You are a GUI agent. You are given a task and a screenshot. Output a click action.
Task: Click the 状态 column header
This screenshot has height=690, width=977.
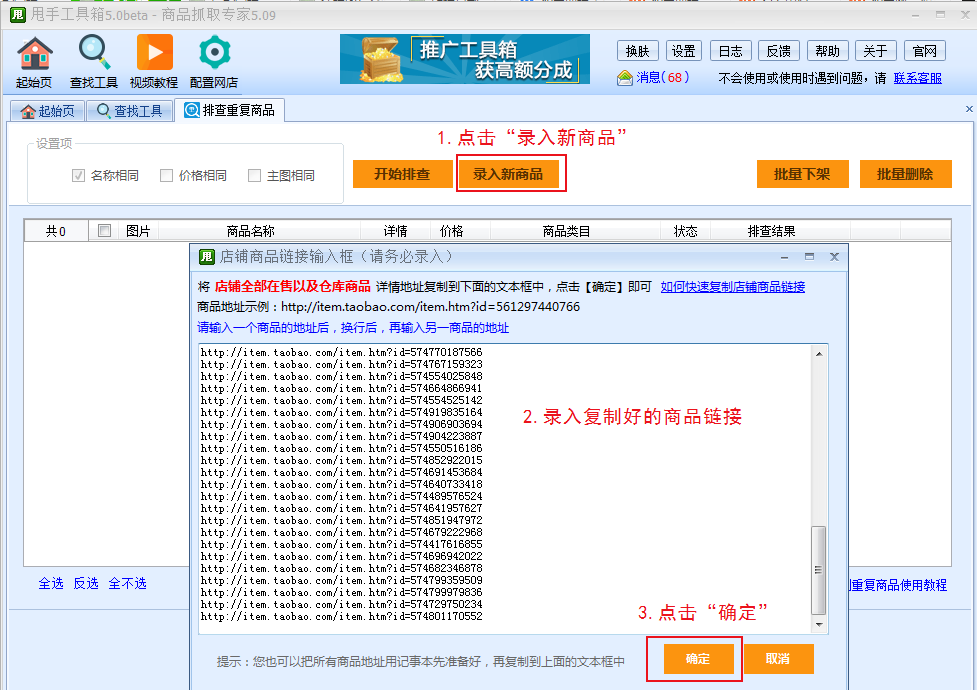(685, 231)
